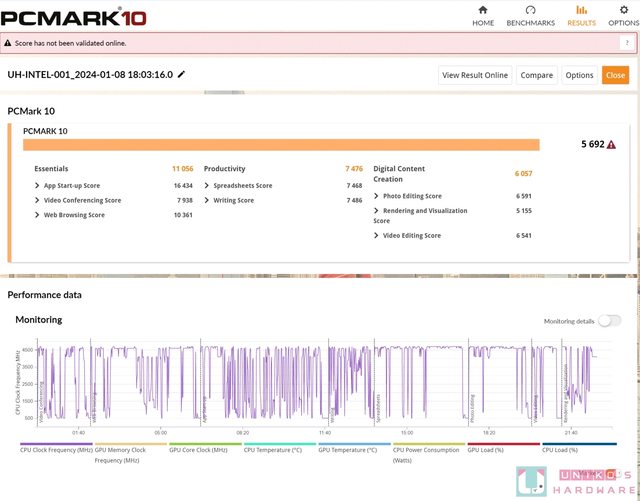
Task: Expand the Web Browsing Score row
Action: click(38, 215)
